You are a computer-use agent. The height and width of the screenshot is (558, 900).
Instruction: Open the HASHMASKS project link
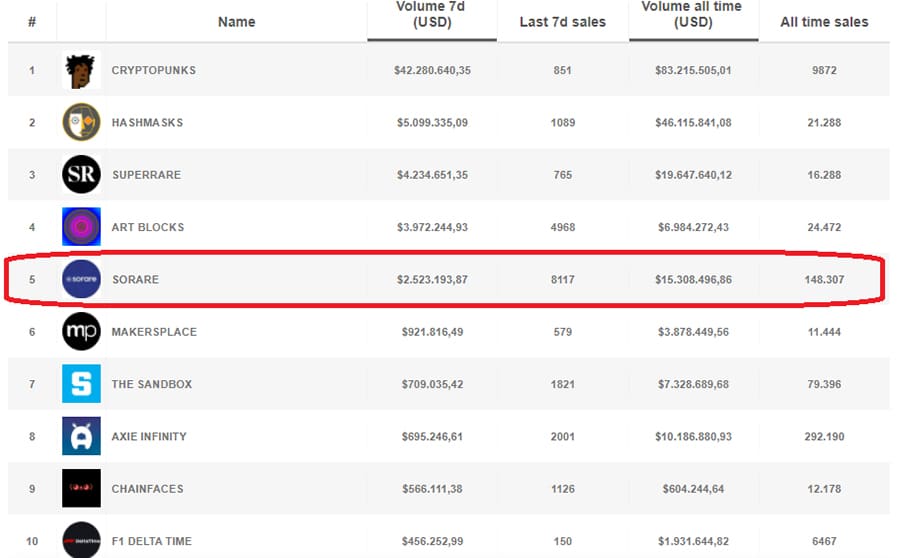pyautogui.click(x=147, y=122)
